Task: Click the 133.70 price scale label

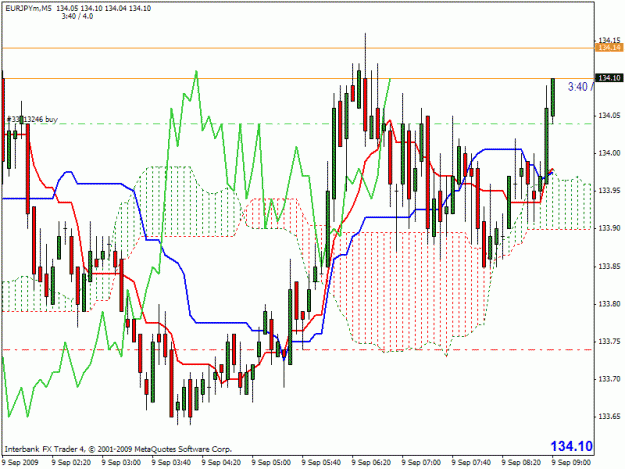Action: click(x=609, y=379)
